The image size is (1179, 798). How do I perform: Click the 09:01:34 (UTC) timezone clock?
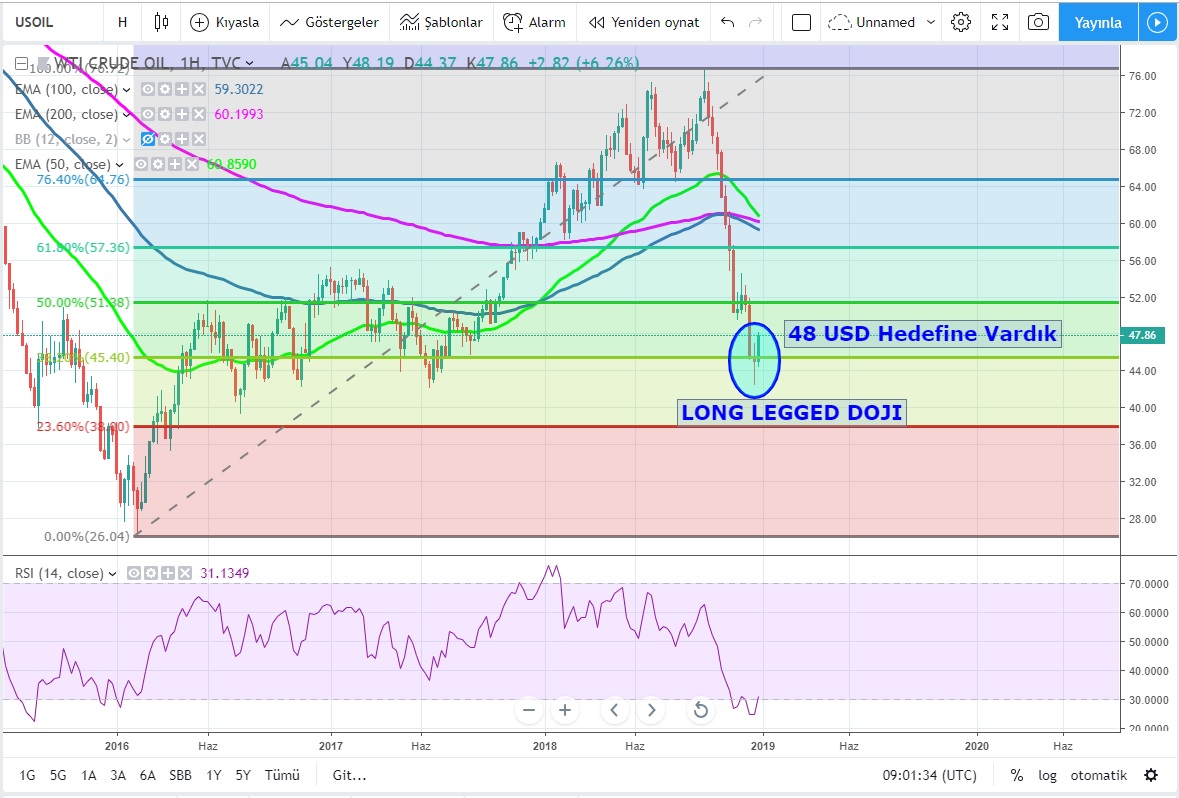(x=929, y=775)
